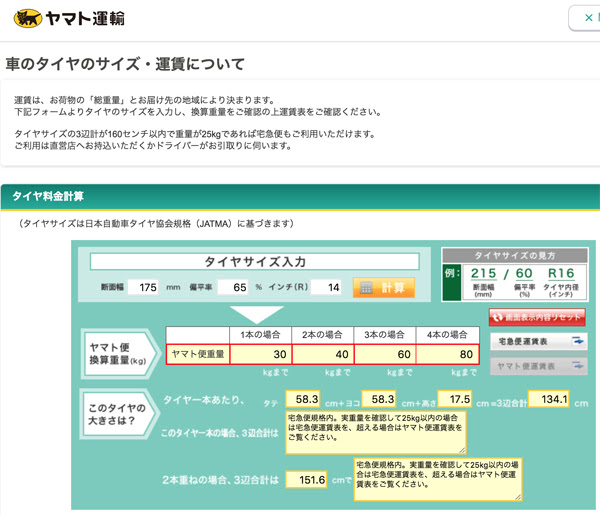Image resolution: width=600 pixels, height=516 pixels.
Task: Click the 2本の場合 column header
Action: tap(323, 335)
